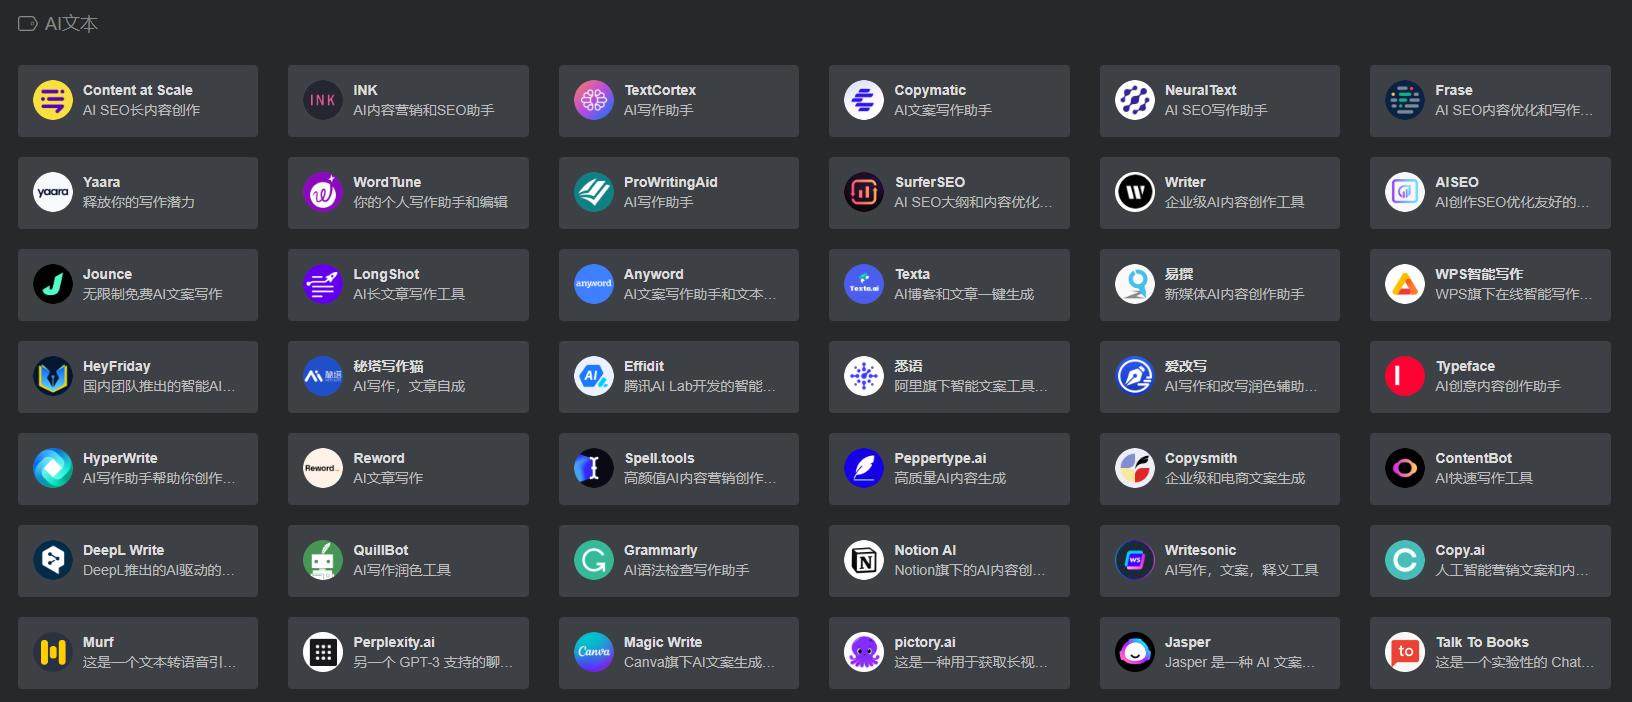1632x702 pixels.
Task: Click the text 'AI写作润色工具'
Action: (x=402, y=570)
